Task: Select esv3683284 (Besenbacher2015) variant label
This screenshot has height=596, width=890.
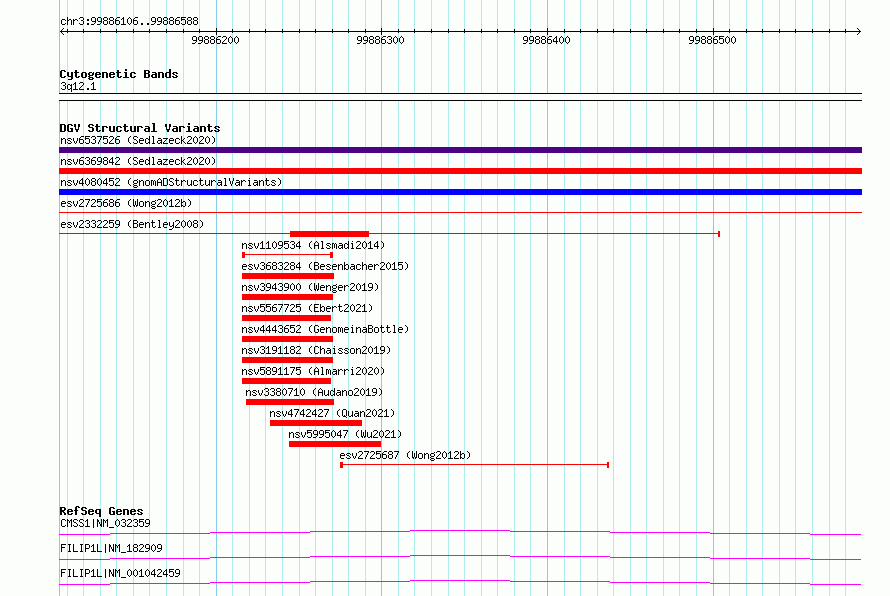Action: [x=325, y=266]
